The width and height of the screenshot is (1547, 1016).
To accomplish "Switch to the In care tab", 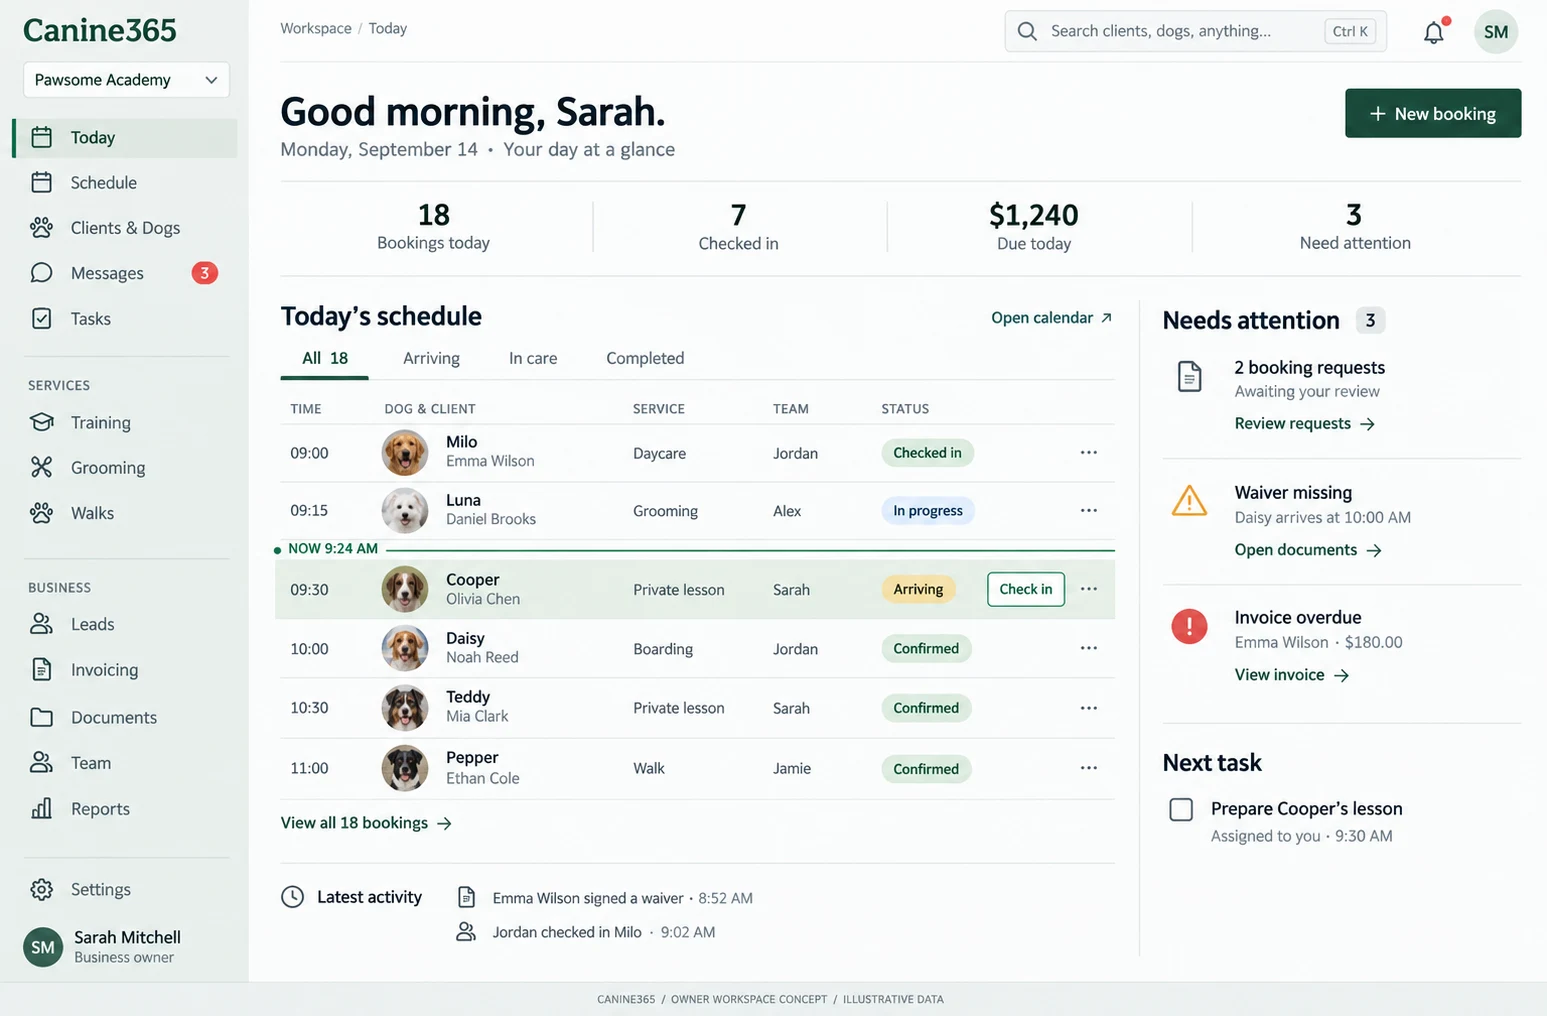I will tap(533, 358).
